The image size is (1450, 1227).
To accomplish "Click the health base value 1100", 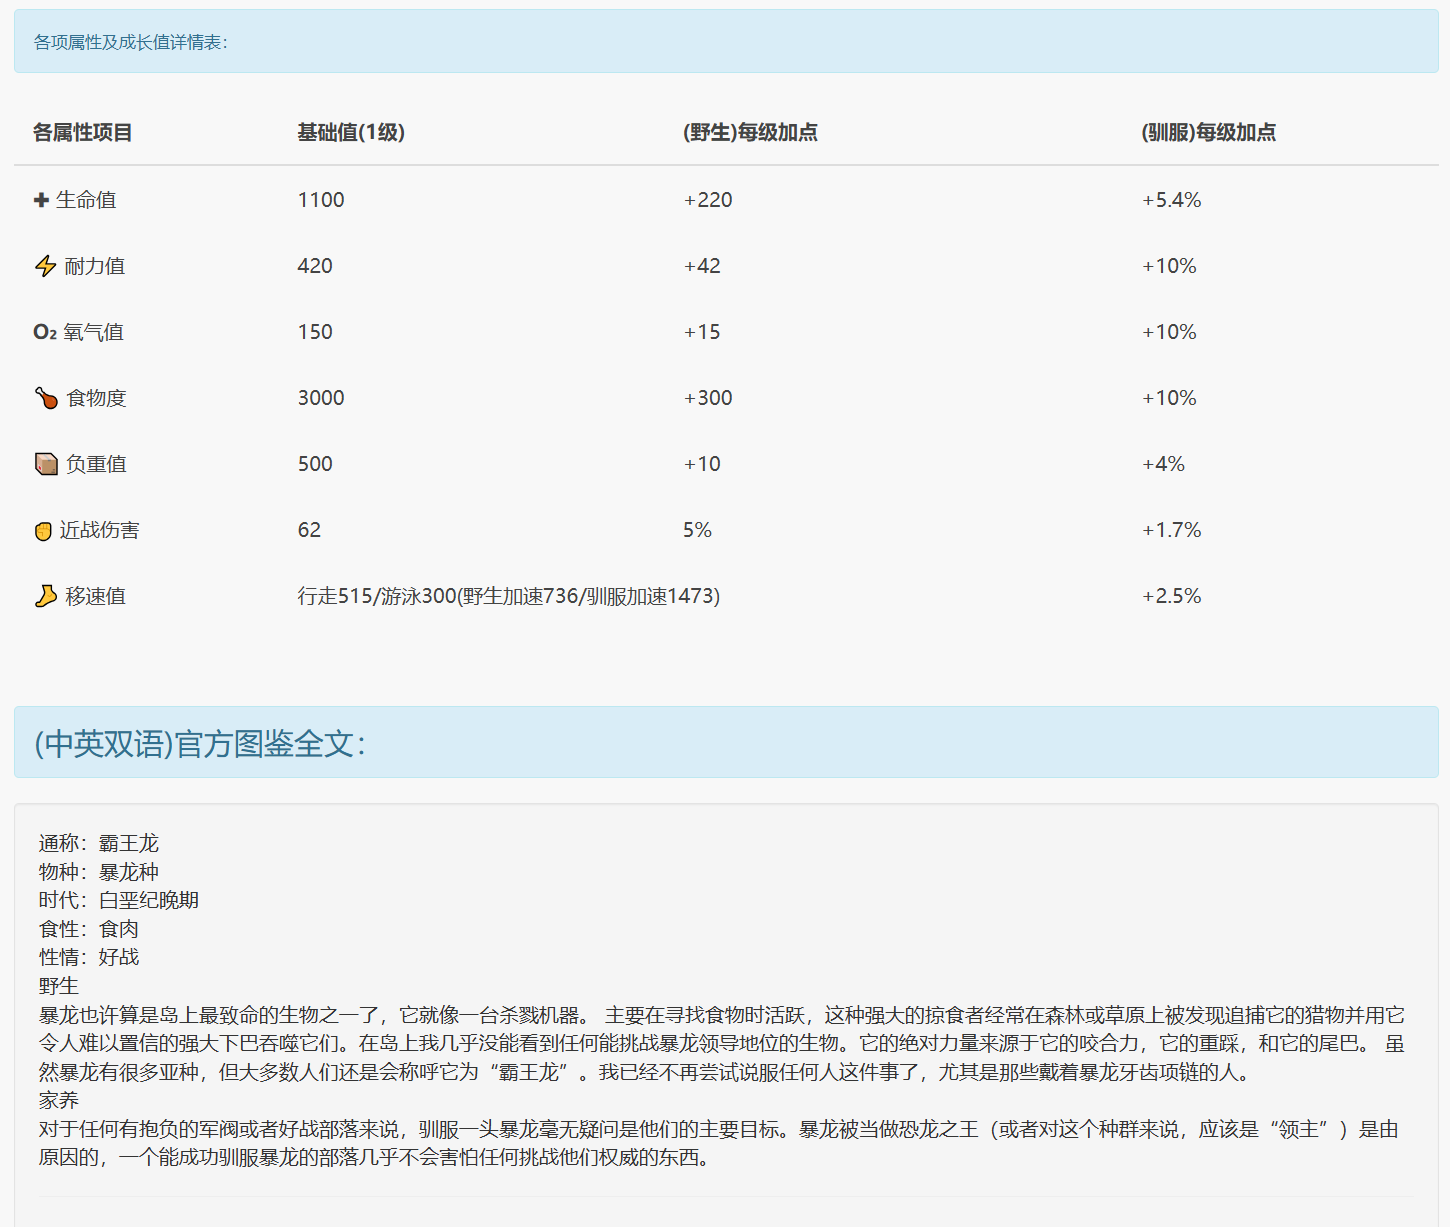I will pos(321,200).
